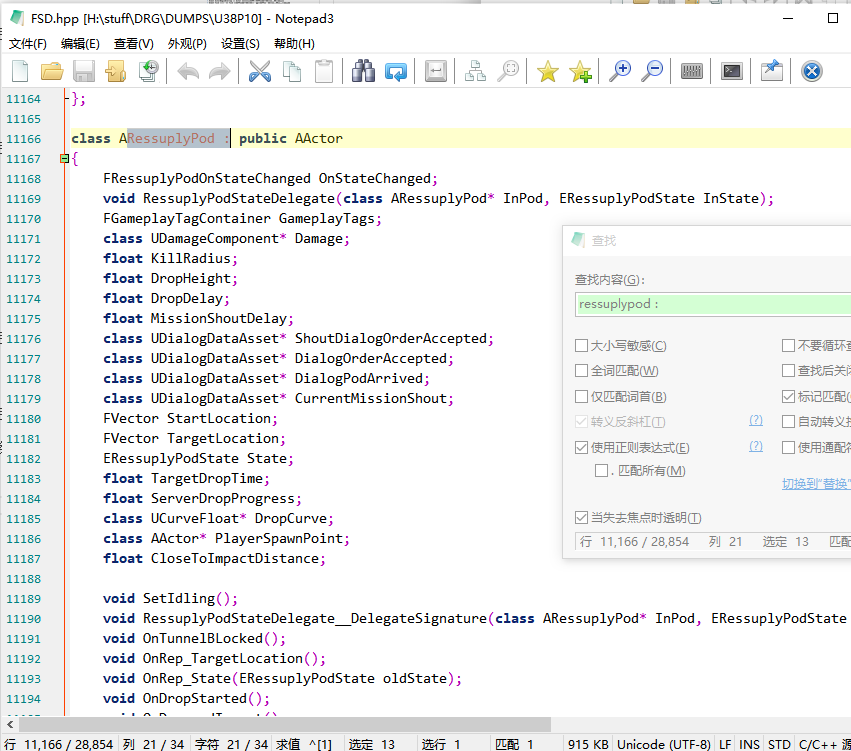The width and height of the screenshot is (851, 751).
Task: Paste from clipboard icon
Action: 324,71
